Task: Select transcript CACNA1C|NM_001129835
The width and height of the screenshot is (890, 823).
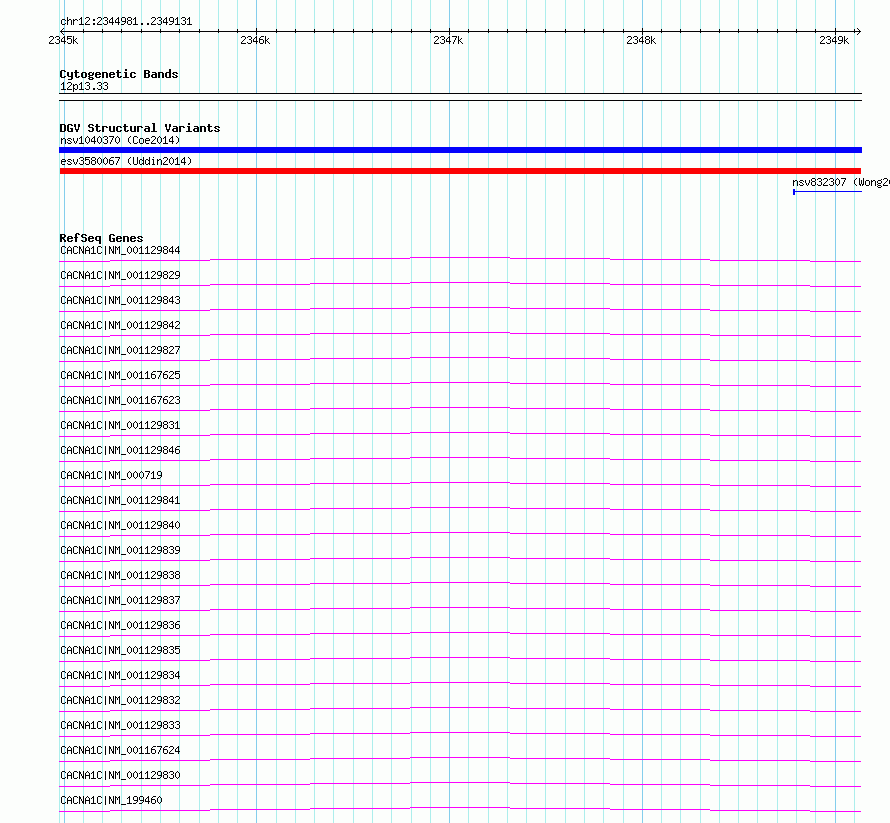Action: [x=120, y=650]
